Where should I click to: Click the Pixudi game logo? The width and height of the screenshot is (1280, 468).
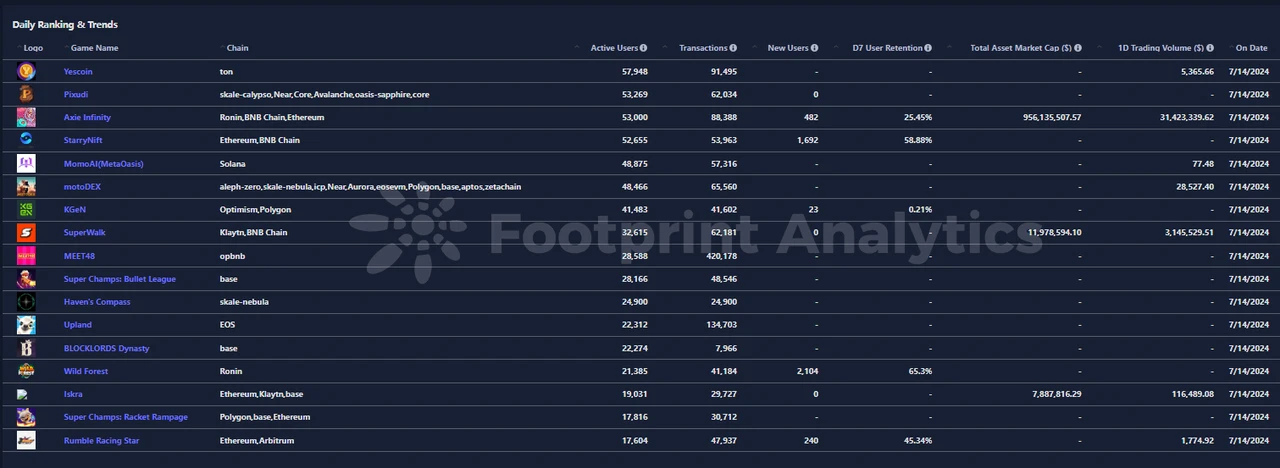pyautogui.click(x=27, y=94)
